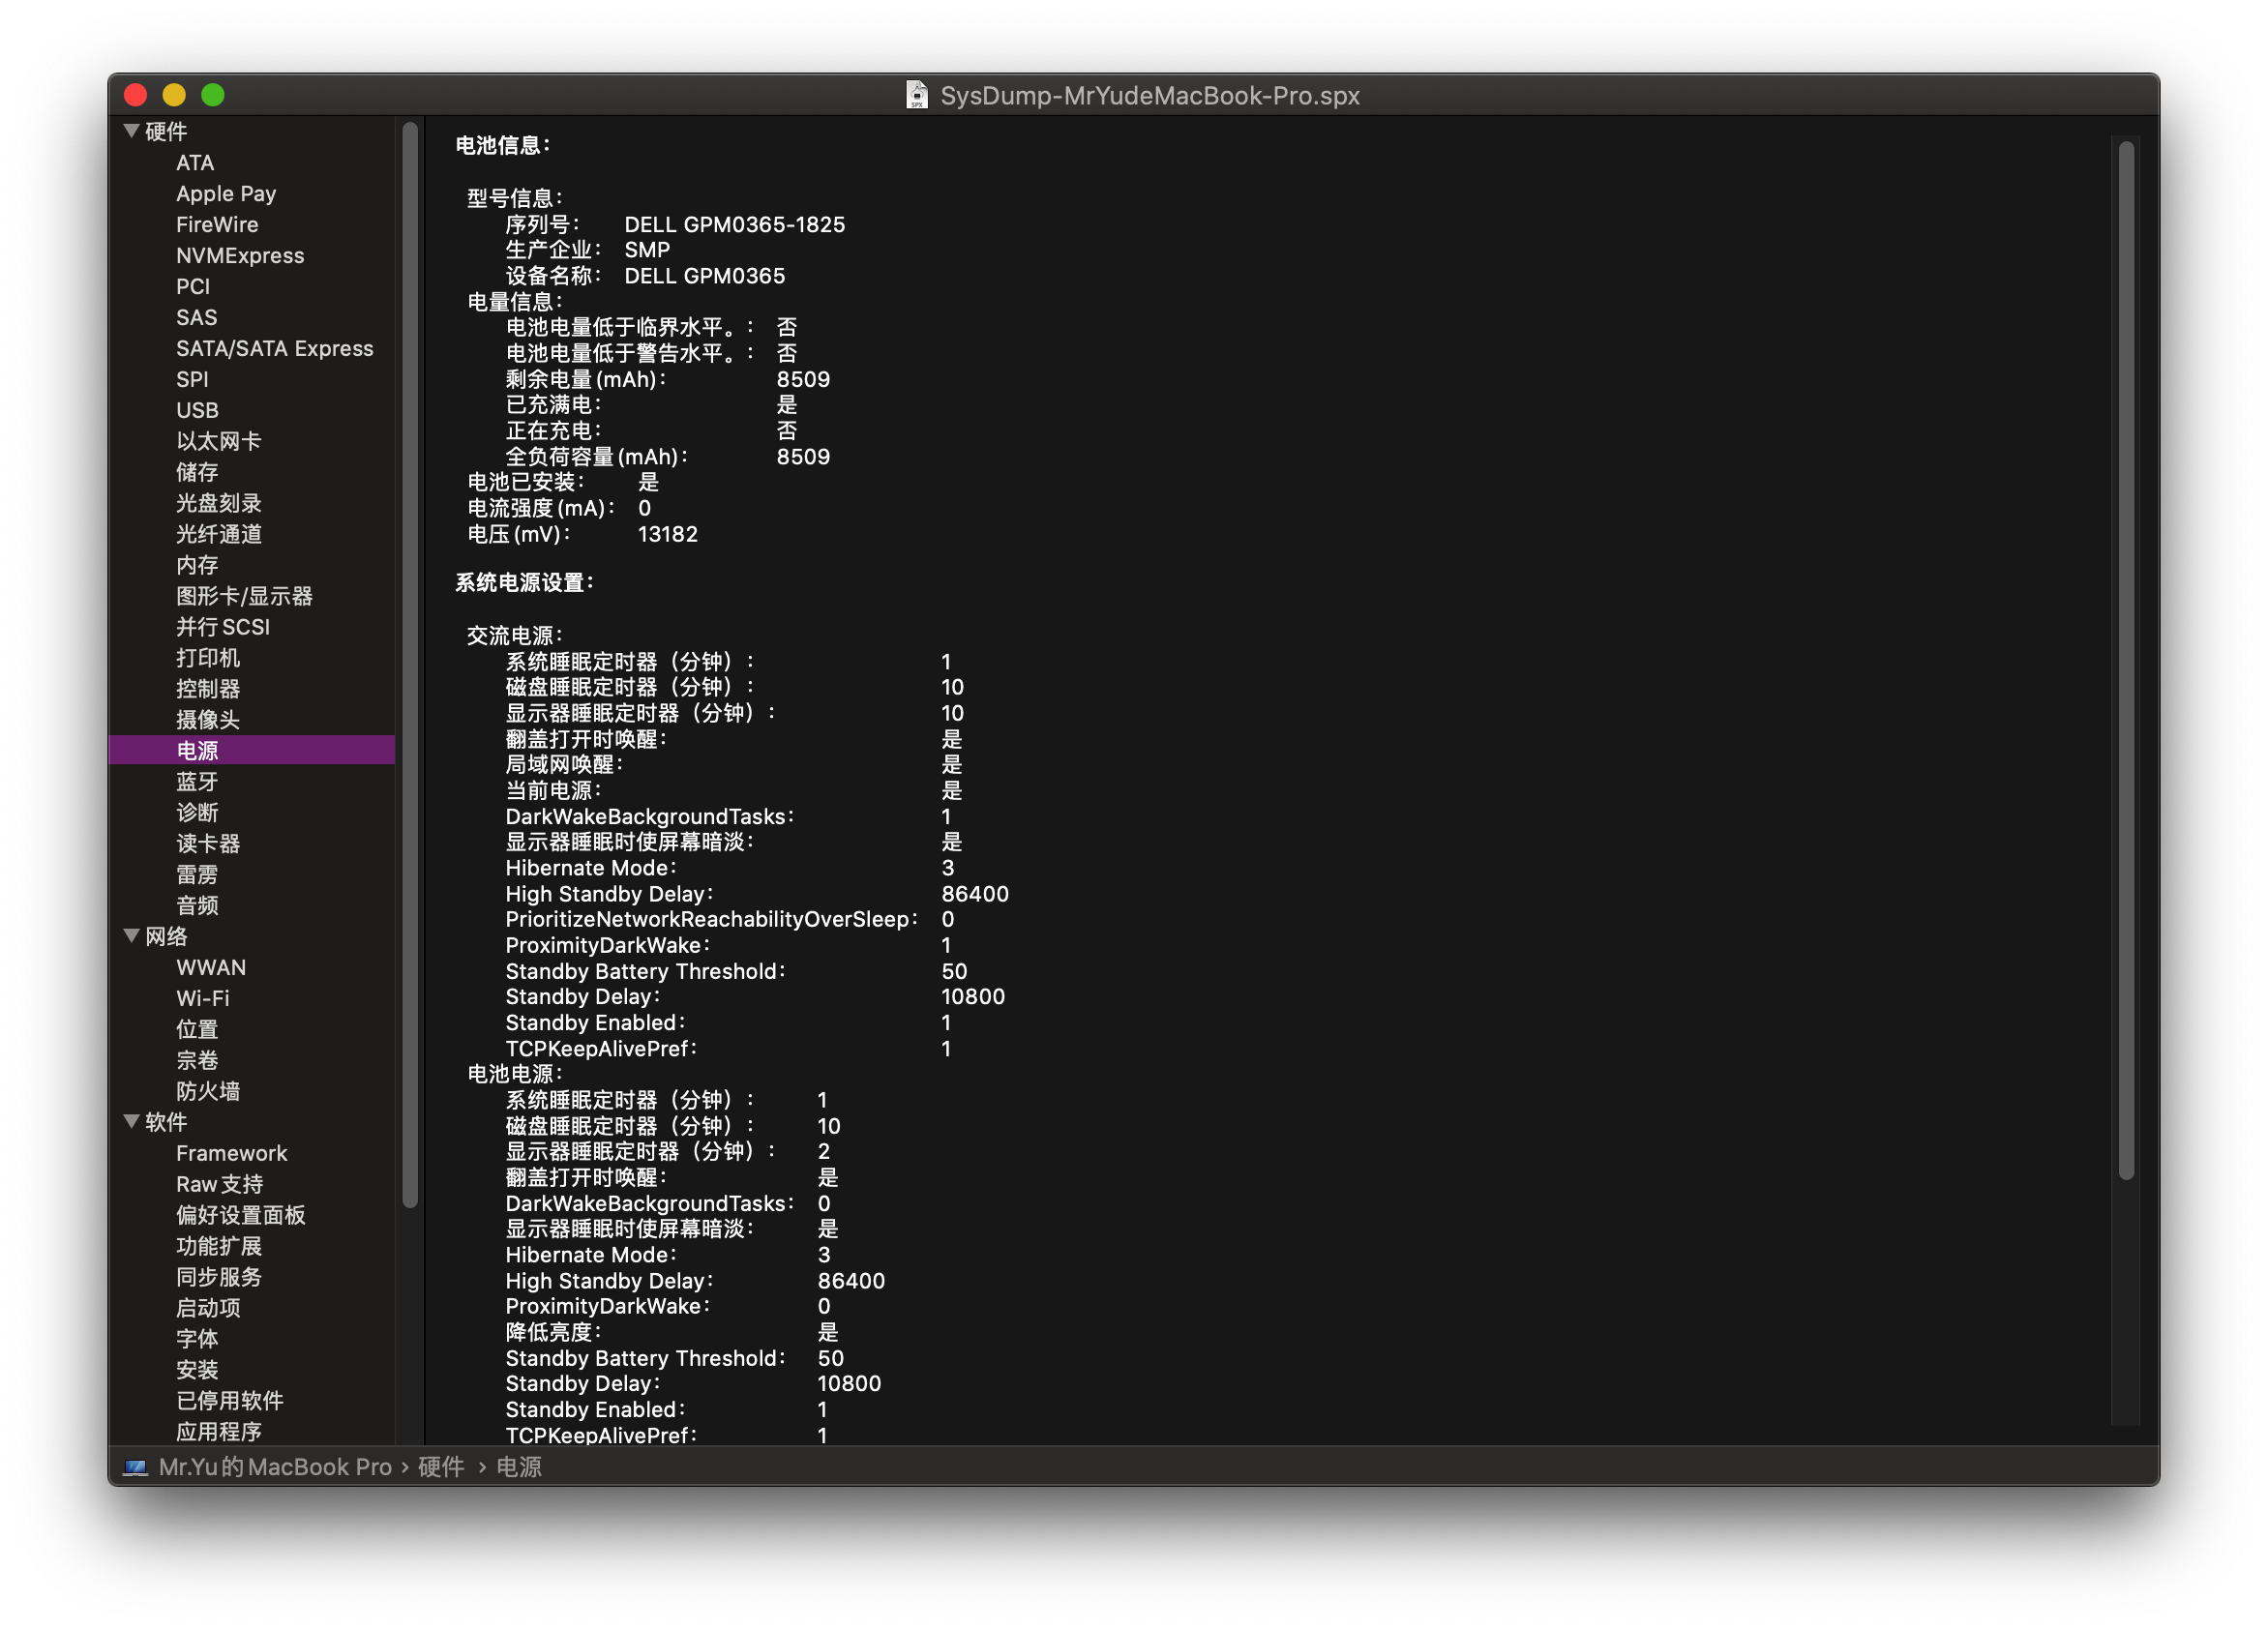This screenshot has width=2268, height=1629.
Task: Click the window title SysDump-MrYudeMacBook-Pro.spx
Action: pos(1150,96)
